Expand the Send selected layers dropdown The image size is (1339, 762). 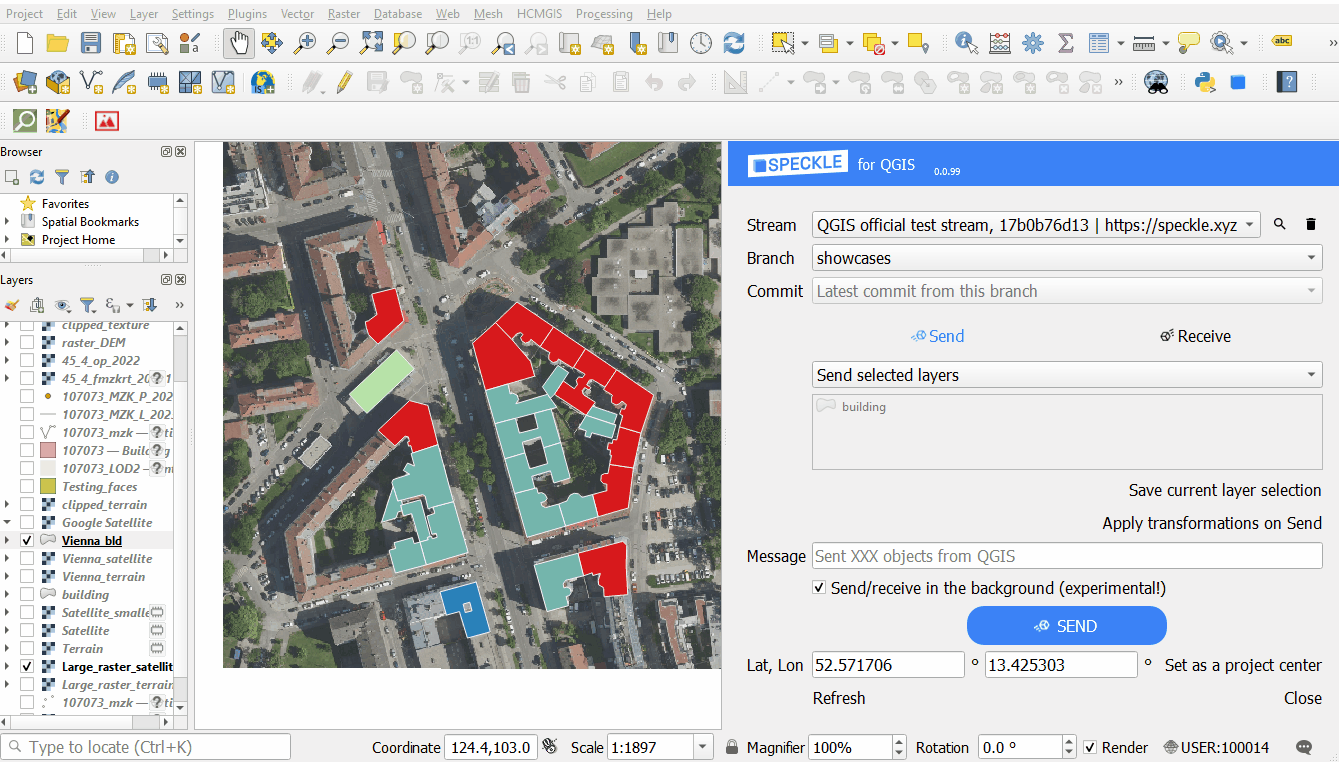(x=1067, y=375)
